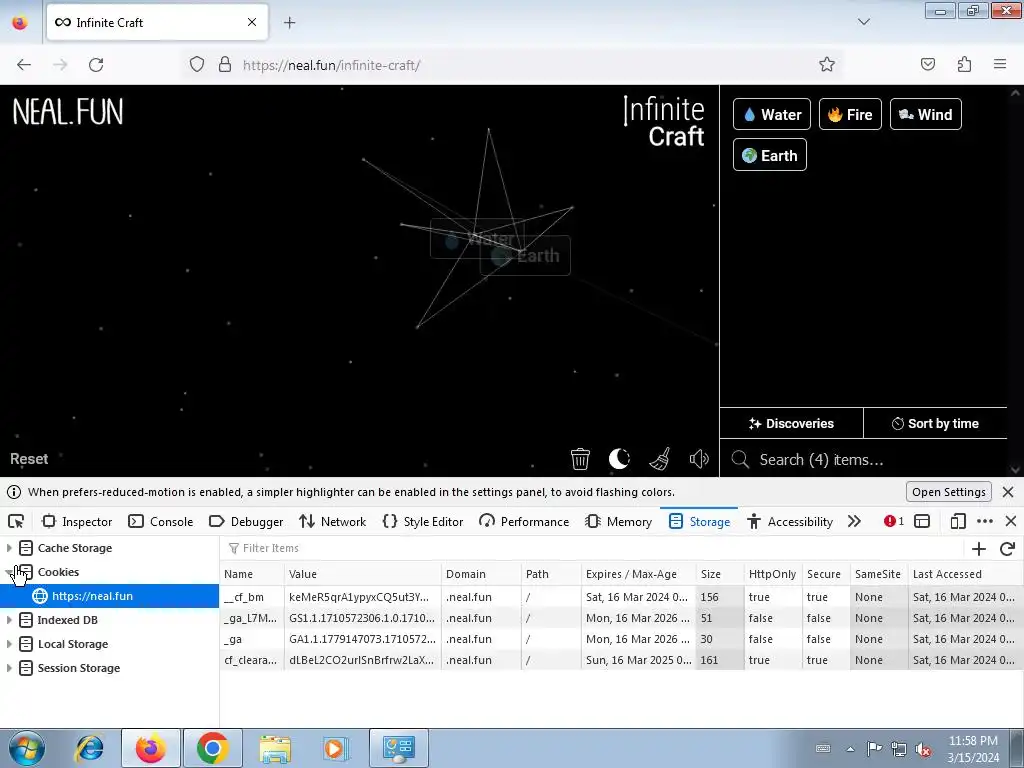
Task: Switch to the Style Editor tab
Action: point(423,521)
